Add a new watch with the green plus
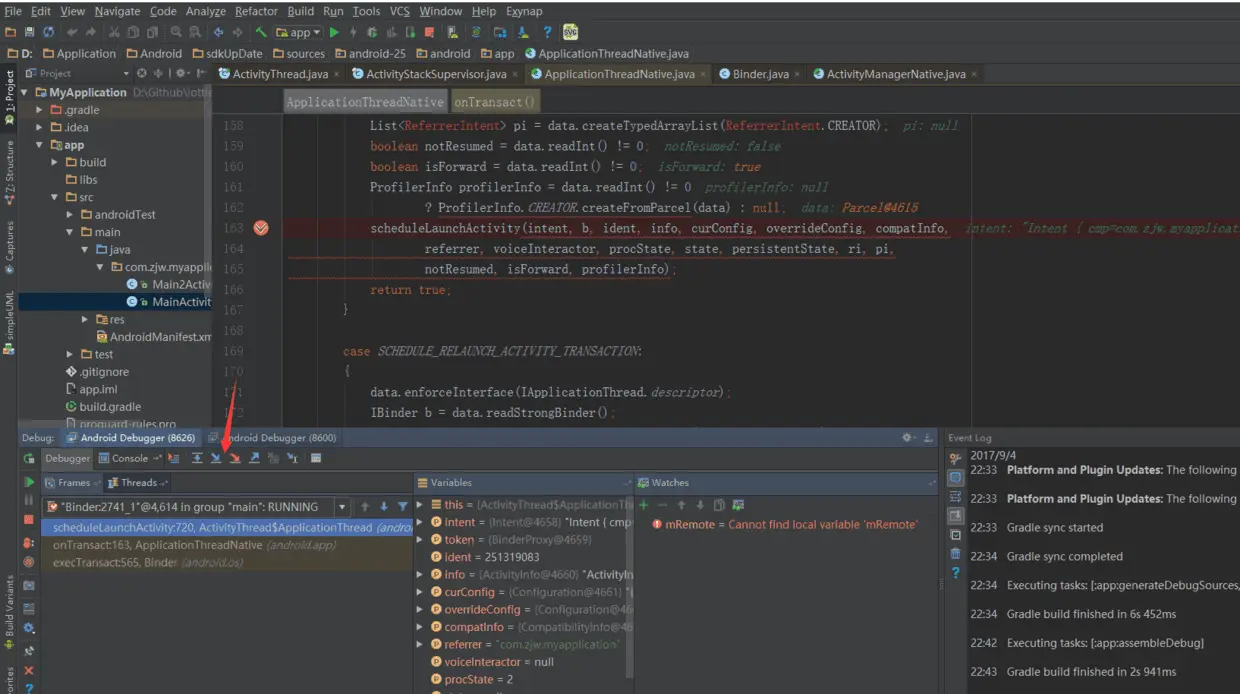1240x694 pixels. tap(644, 506)
